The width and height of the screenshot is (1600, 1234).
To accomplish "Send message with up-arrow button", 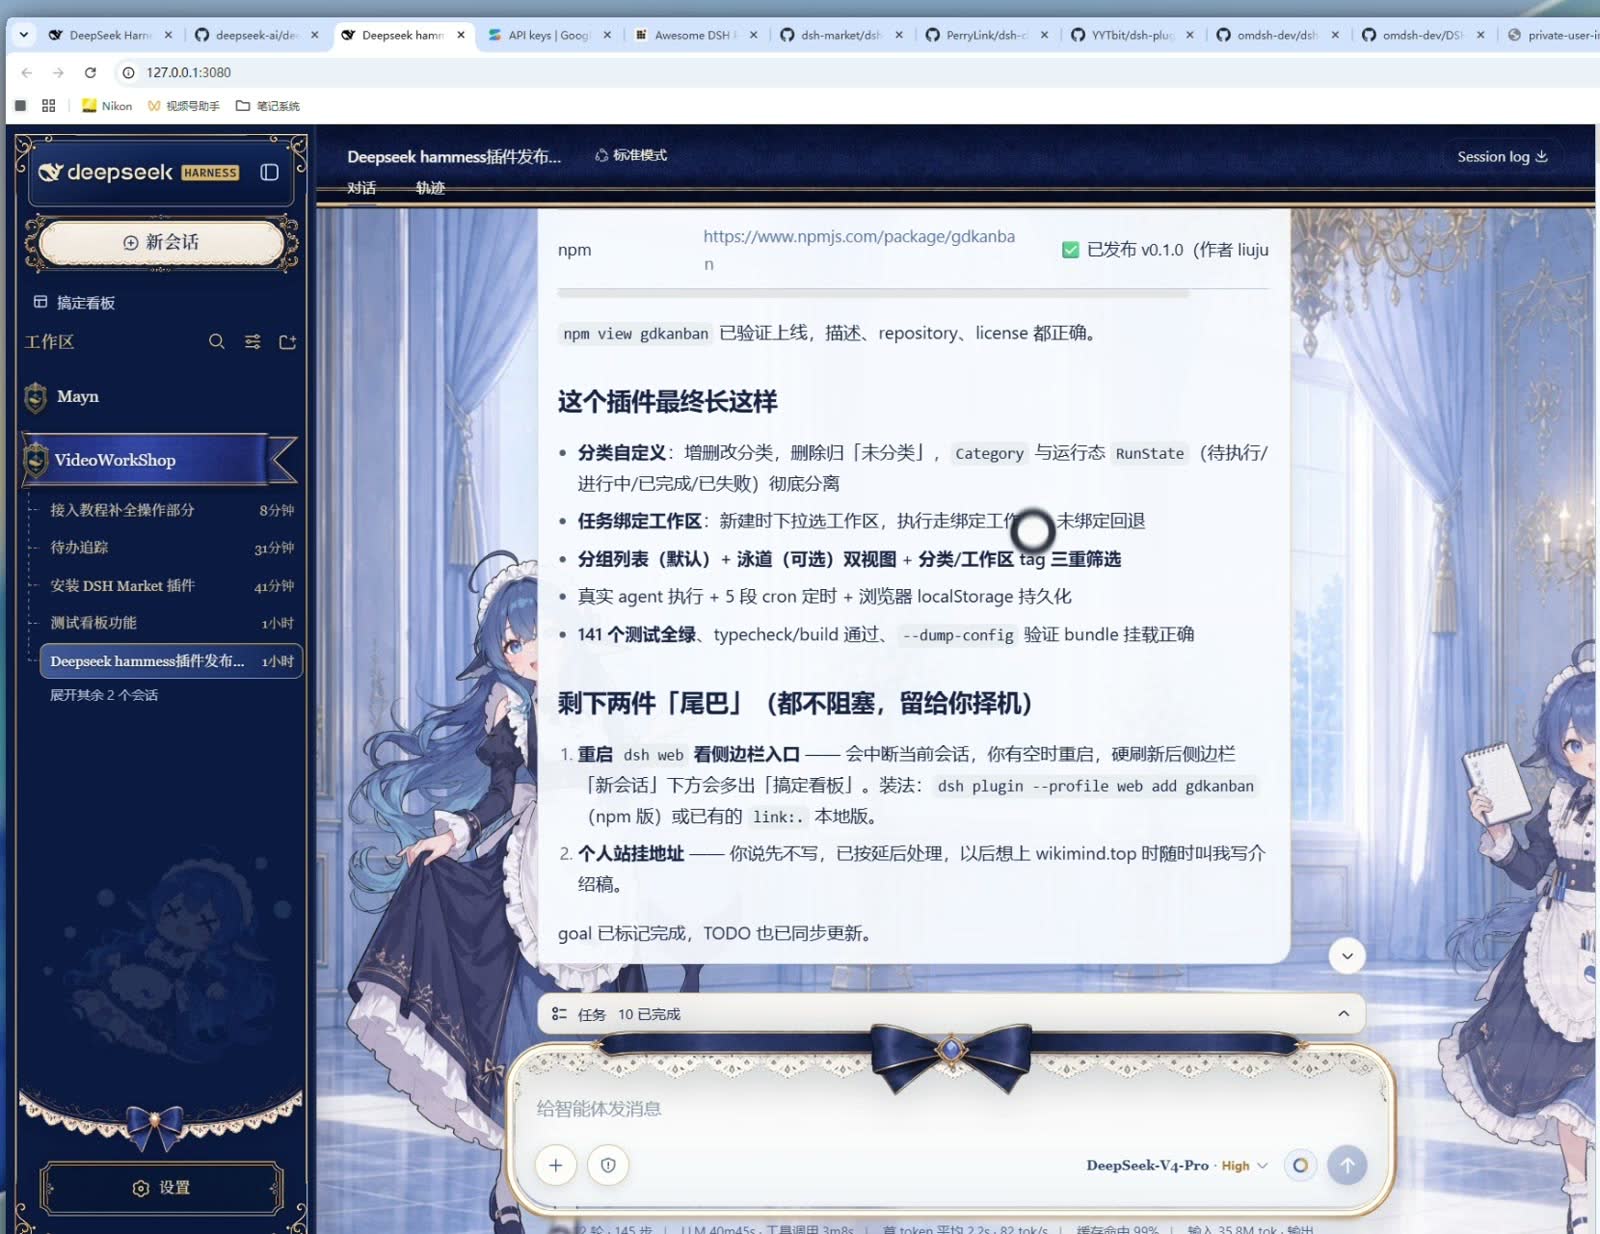I will [x=1347, y=1165].
